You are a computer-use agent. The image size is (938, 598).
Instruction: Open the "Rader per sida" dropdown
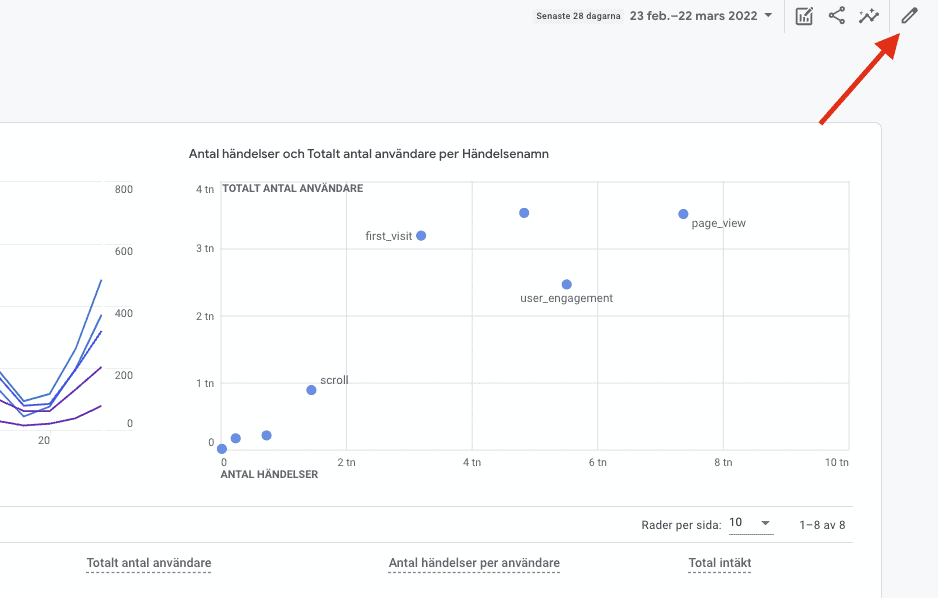tap(751, 523)
